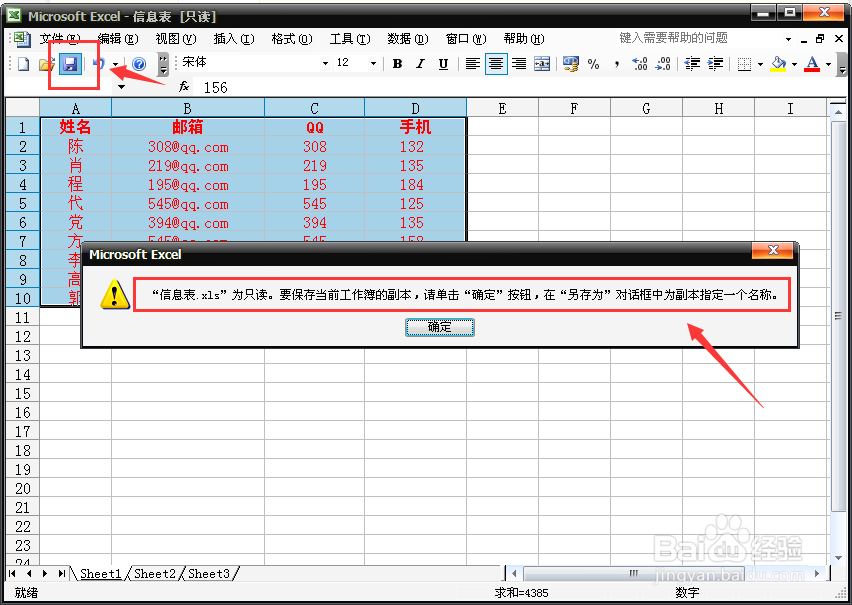Click the Undo arrow icon

[99, 64]
